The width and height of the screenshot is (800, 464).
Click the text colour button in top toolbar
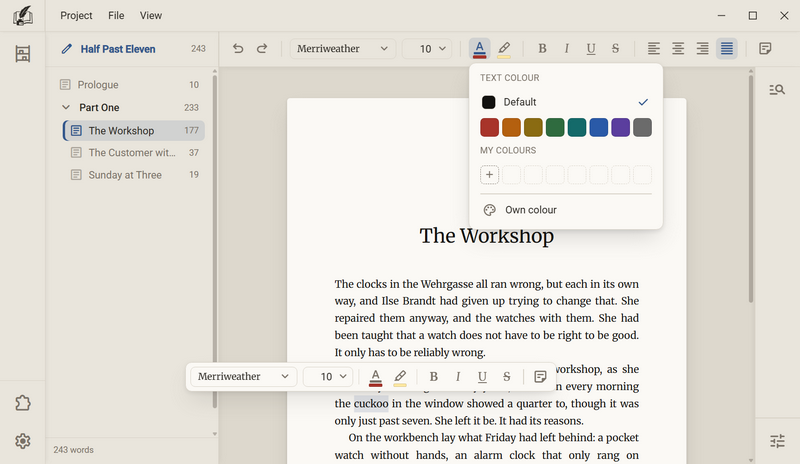point(480,49)
